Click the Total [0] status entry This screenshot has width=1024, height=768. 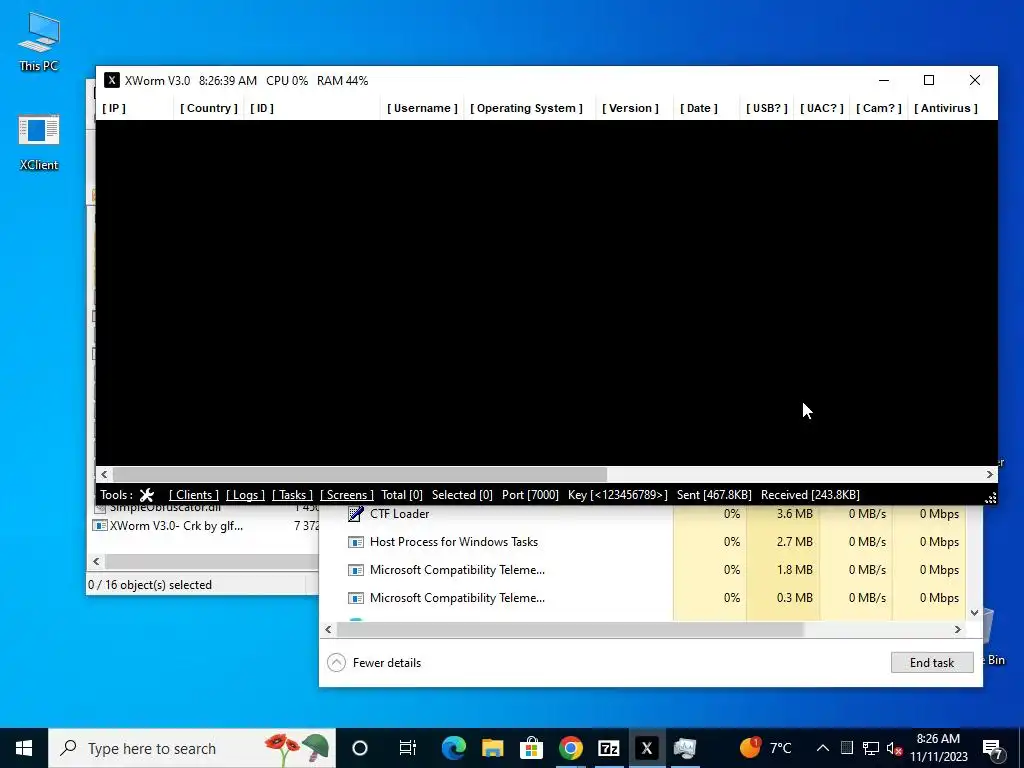402,495
